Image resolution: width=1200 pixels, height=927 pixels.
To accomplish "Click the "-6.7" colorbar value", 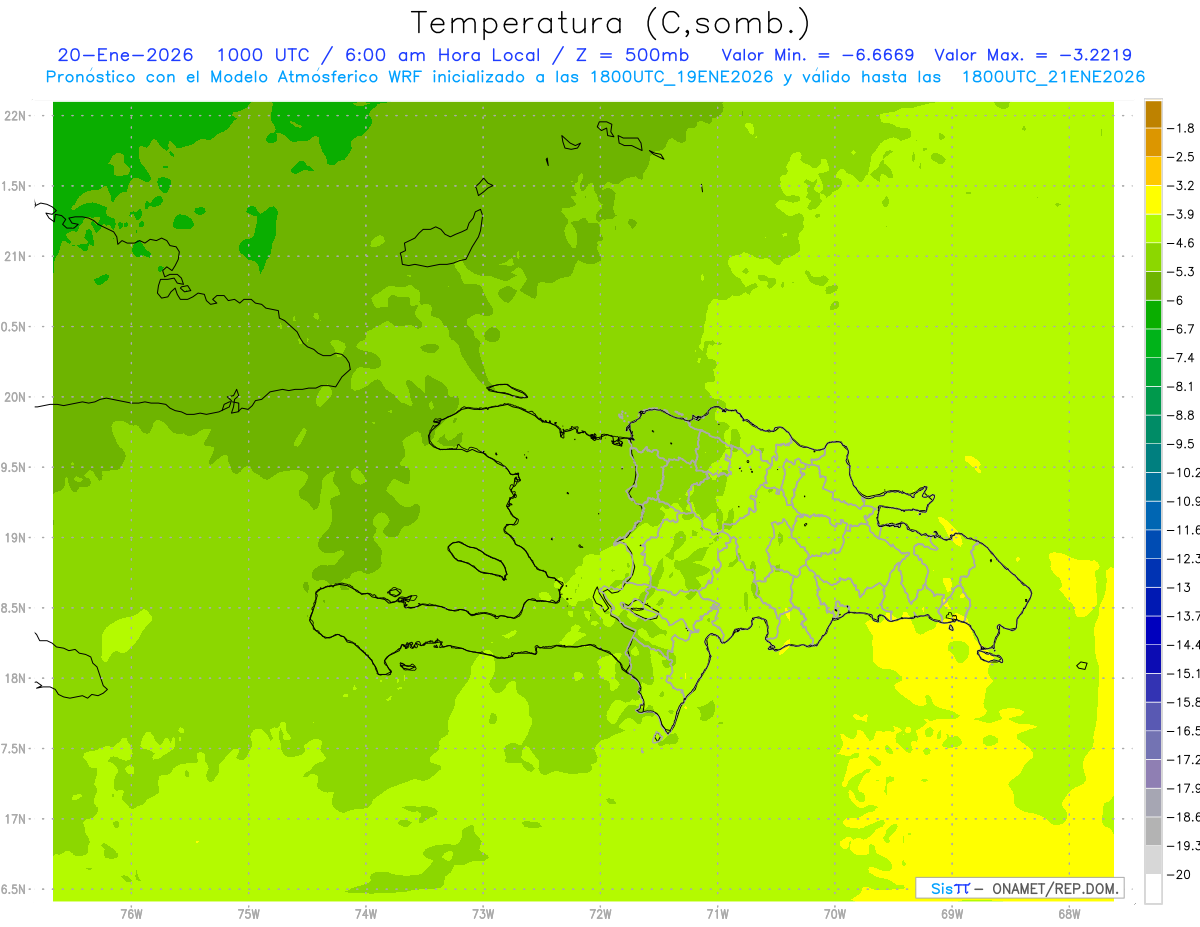I will (x=1182, y=329).
